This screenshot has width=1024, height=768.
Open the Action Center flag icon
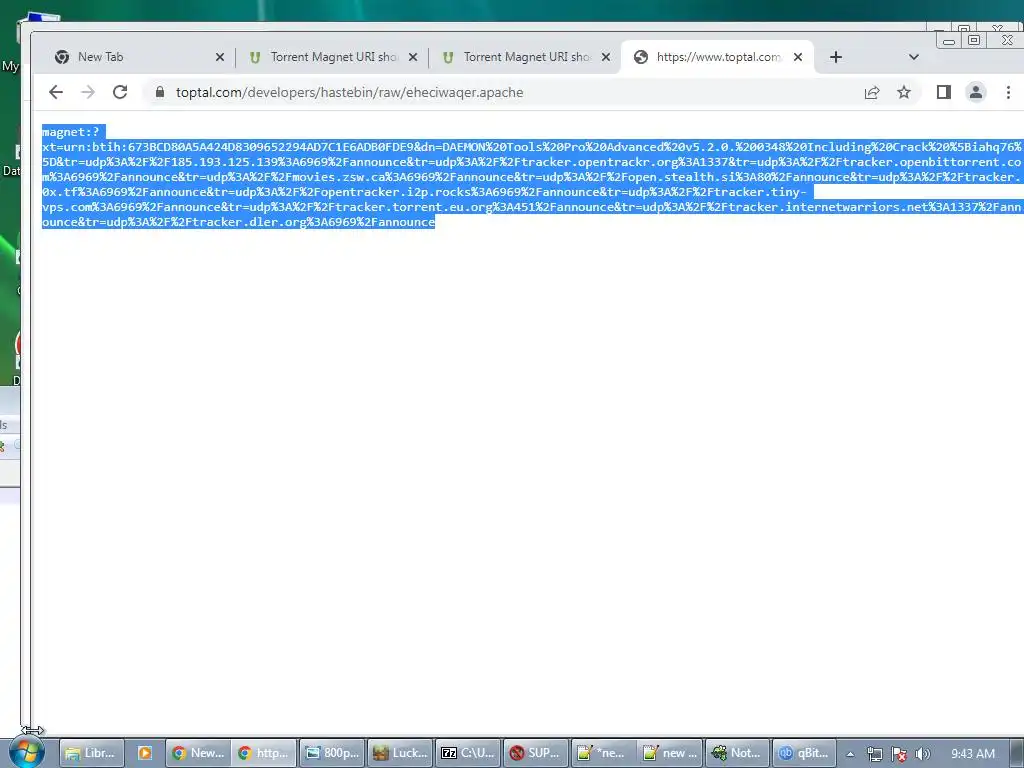click(899, 754)
